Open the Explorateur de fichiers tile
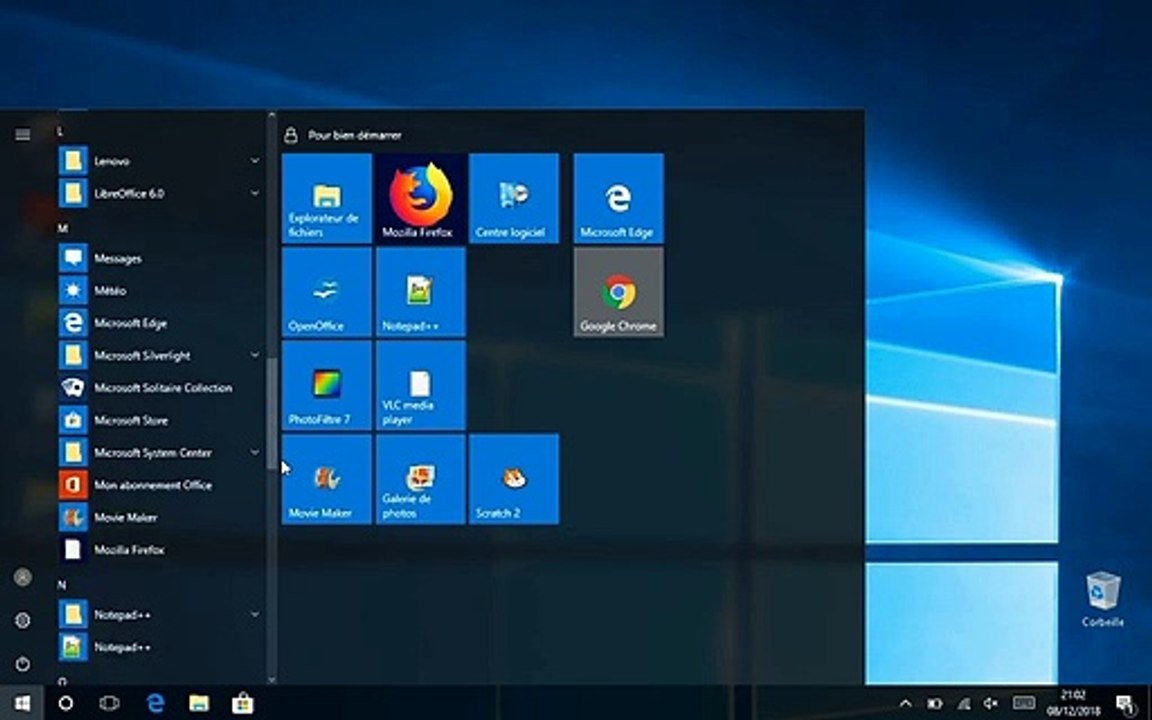 327,198
